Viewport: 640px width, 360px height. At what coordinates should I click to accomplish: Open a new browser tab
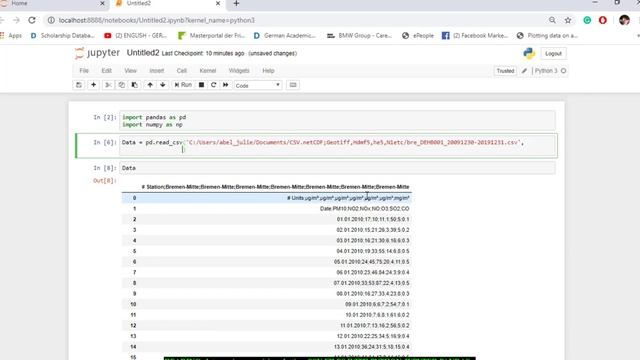click(236, 3)
